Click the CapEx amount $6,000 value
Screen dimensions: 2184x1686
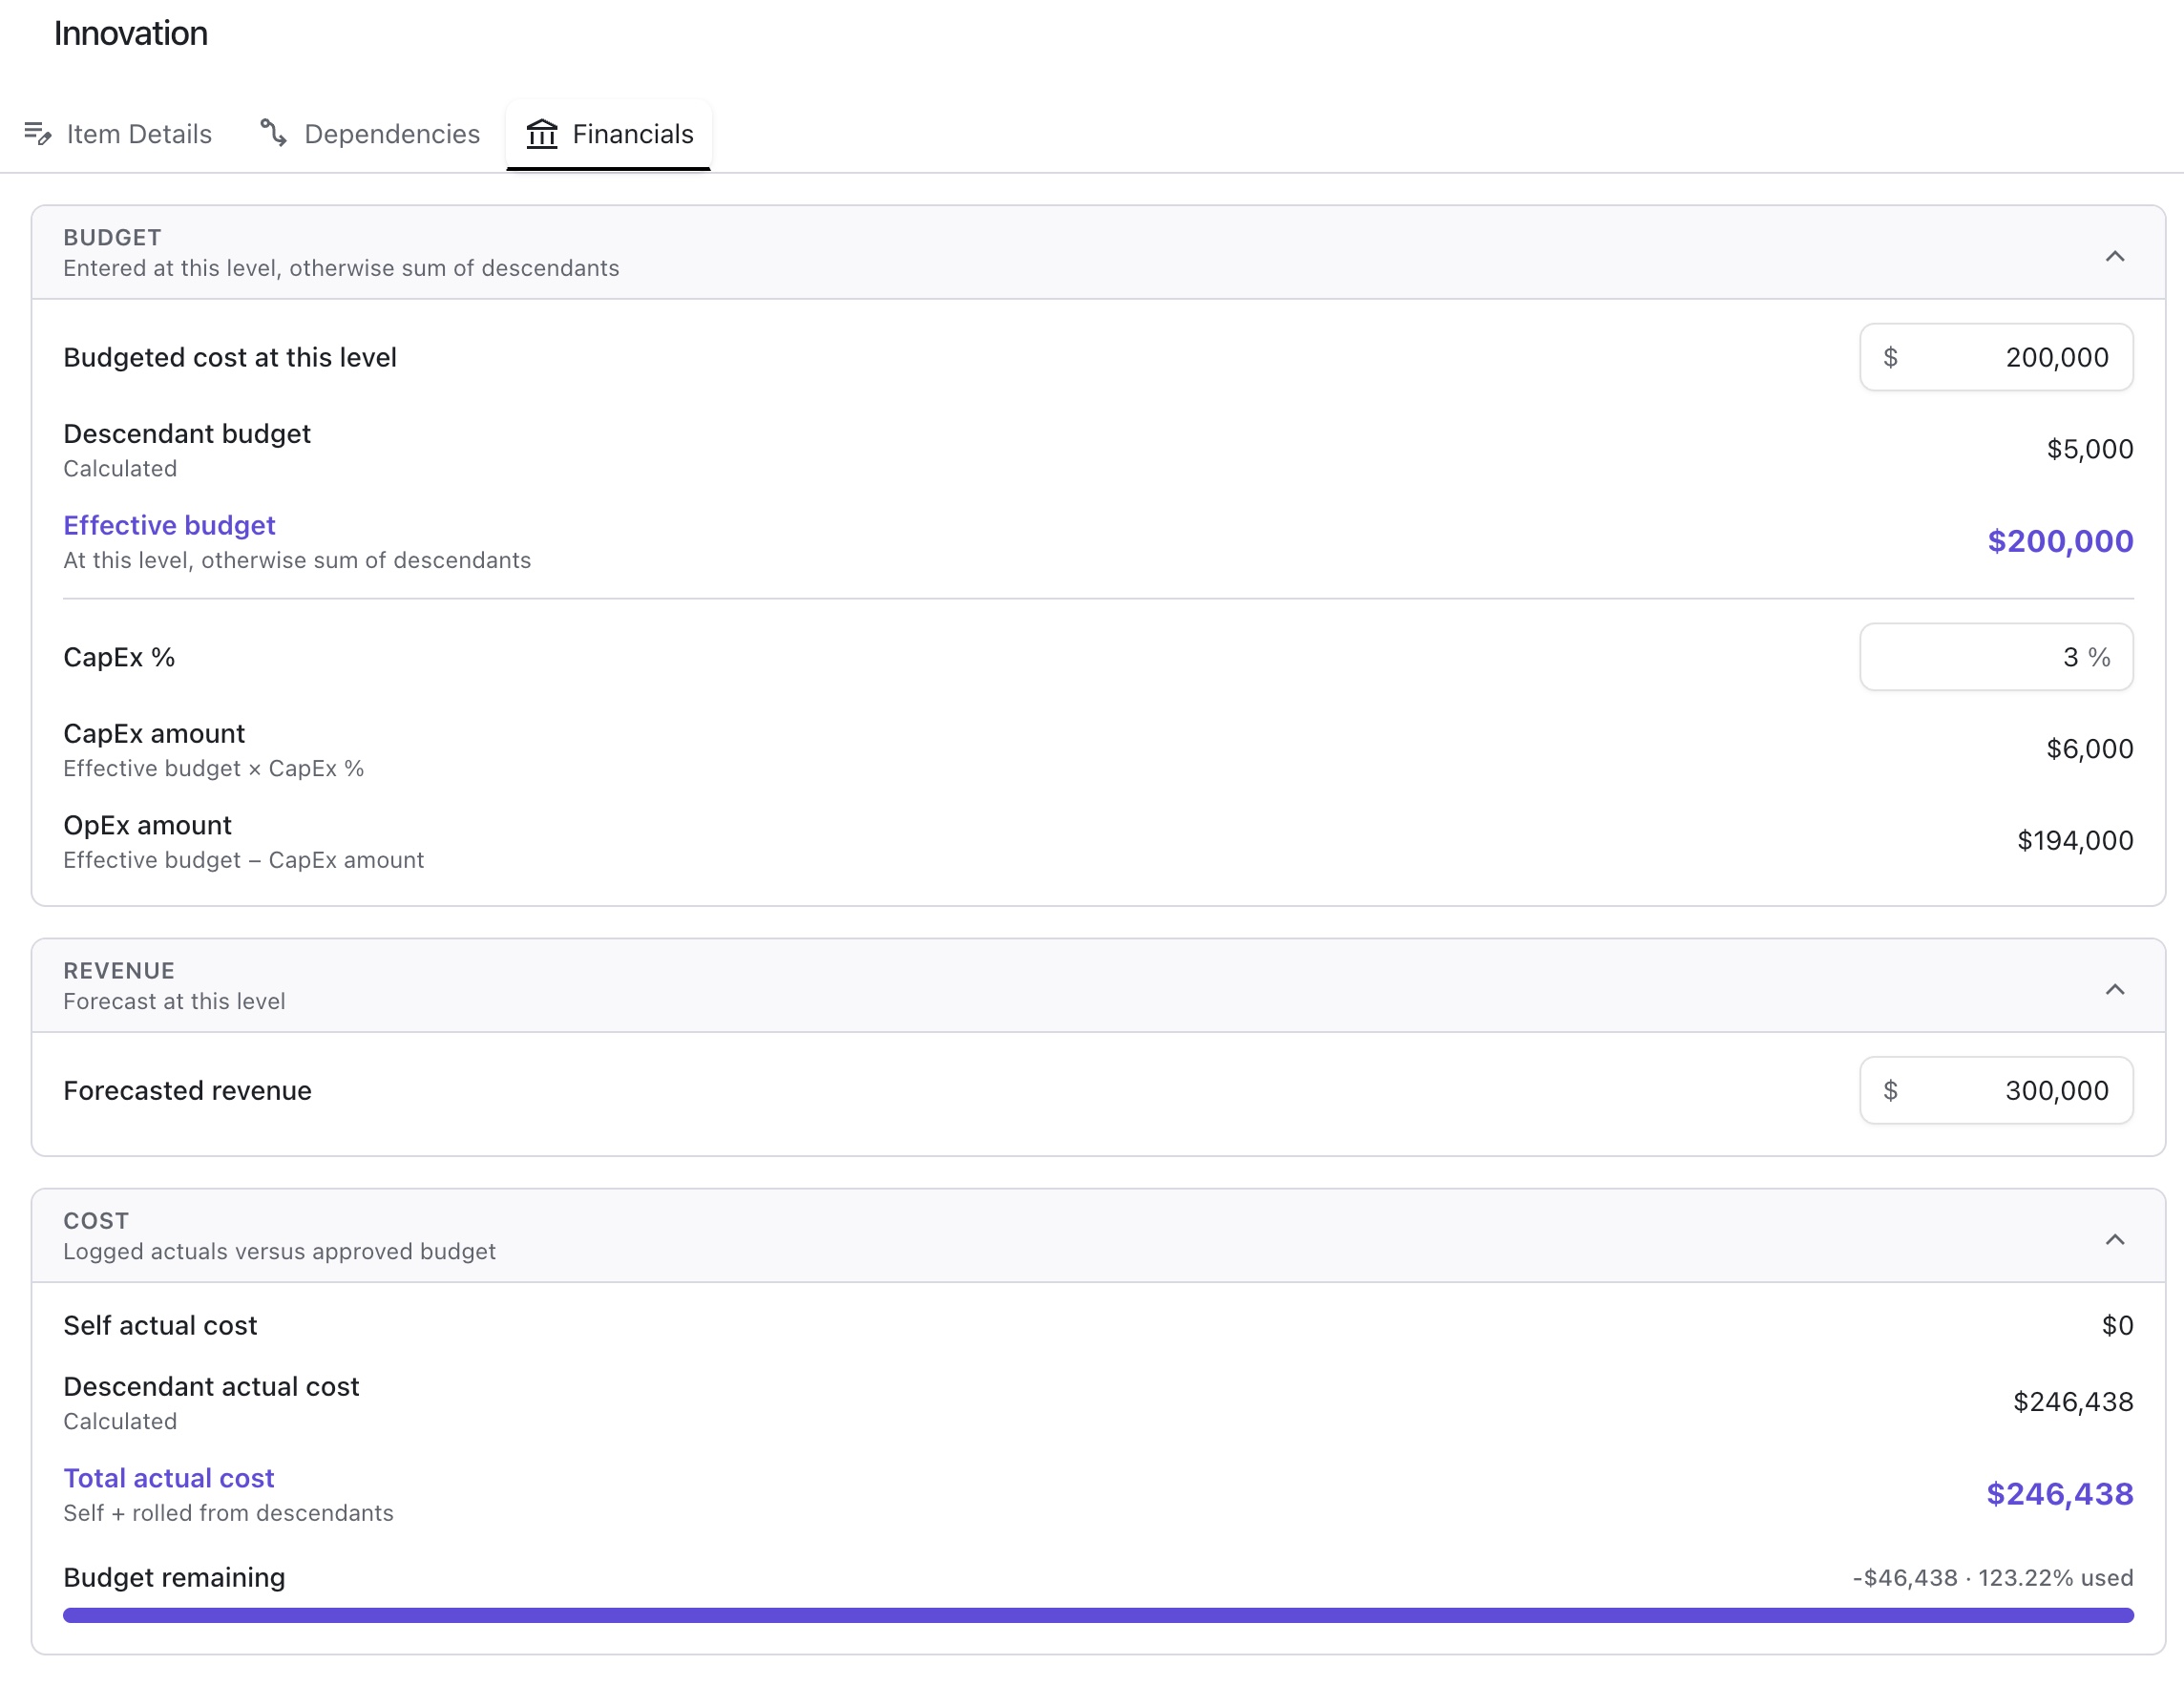pos(2089,749)
